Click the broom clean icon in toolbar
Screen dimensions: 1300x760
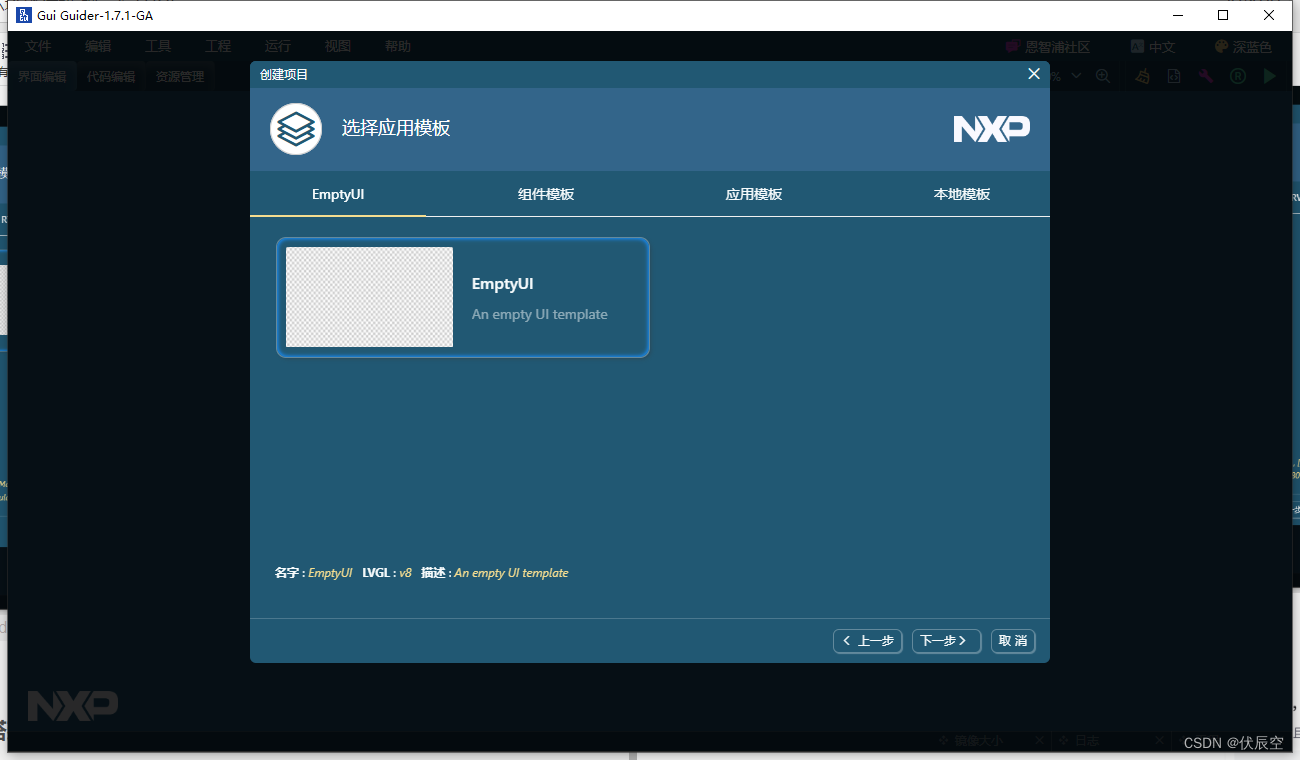1142,76
